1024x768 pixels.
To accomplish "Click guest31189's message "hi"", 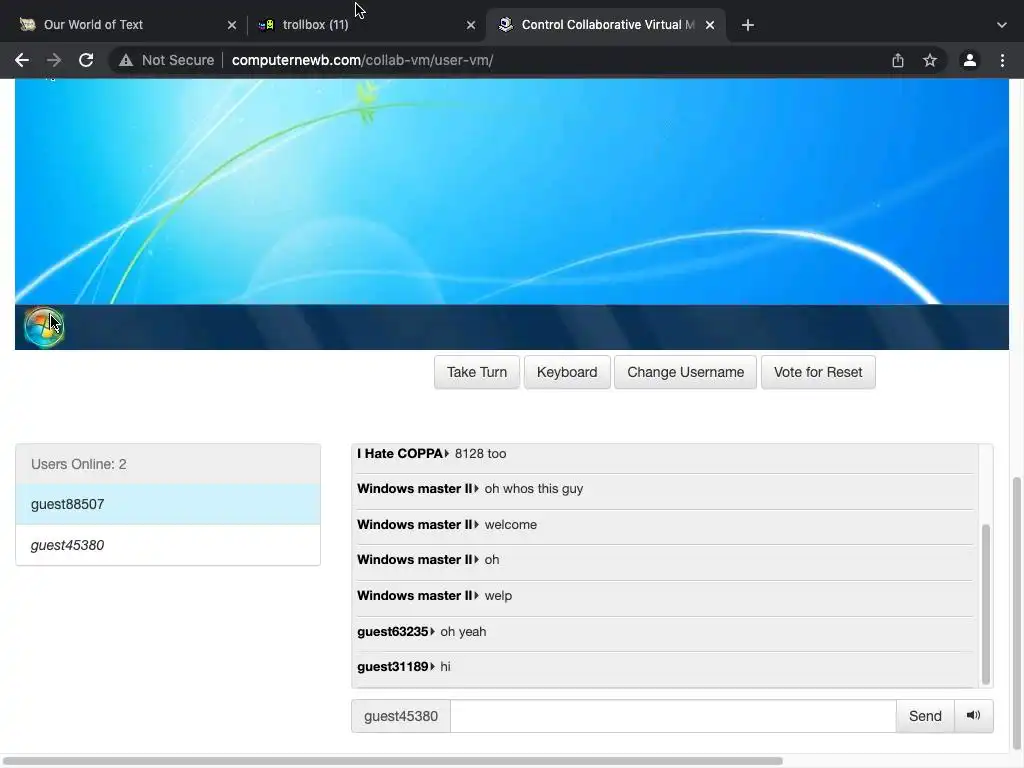I will point(445,667).
